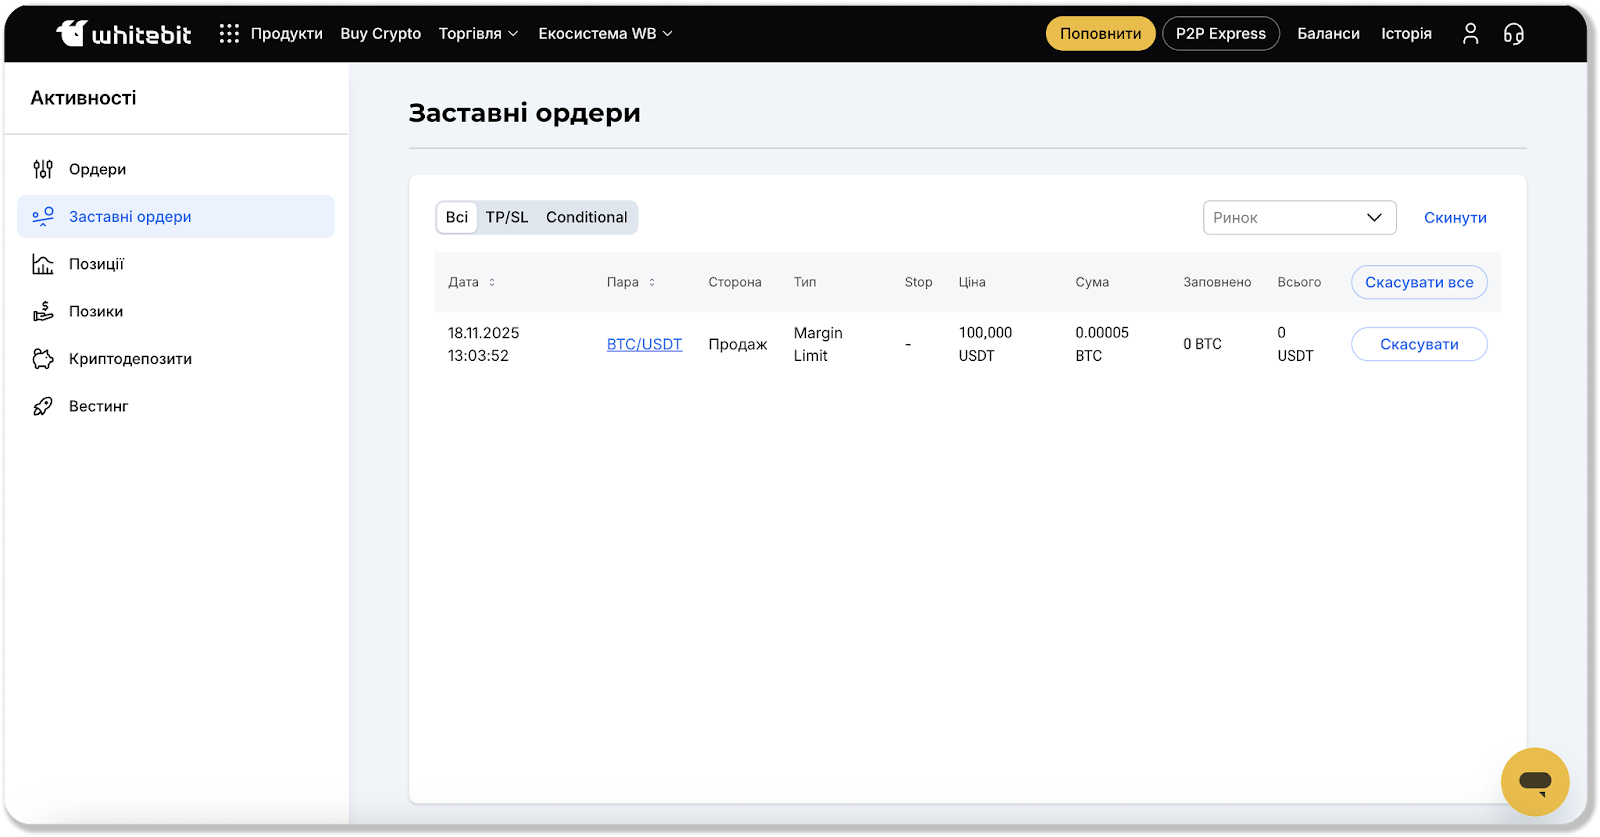Click the Позиції chart icon
1600x837 pixels.
coord(43,264)
